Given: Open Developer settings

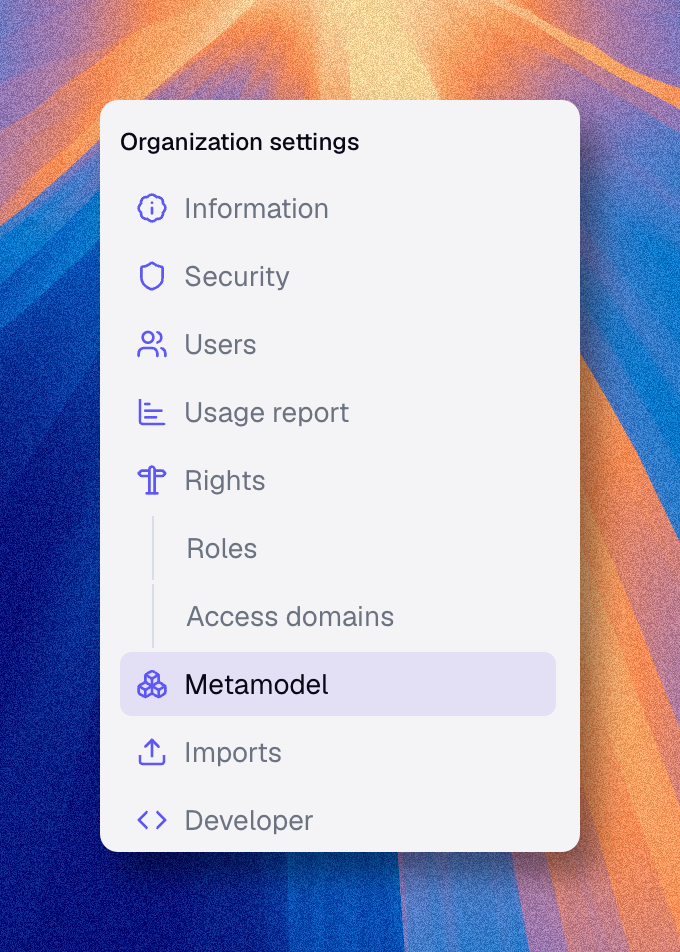Looking at the screenshot, I should [x=248, y=820].
